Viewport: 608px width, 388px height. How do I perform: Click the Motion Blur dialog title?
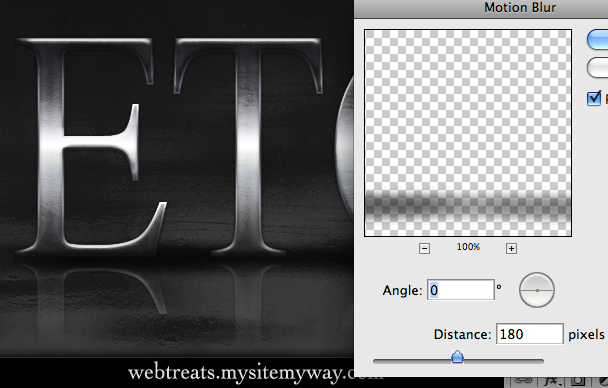[x=520, y=7]
